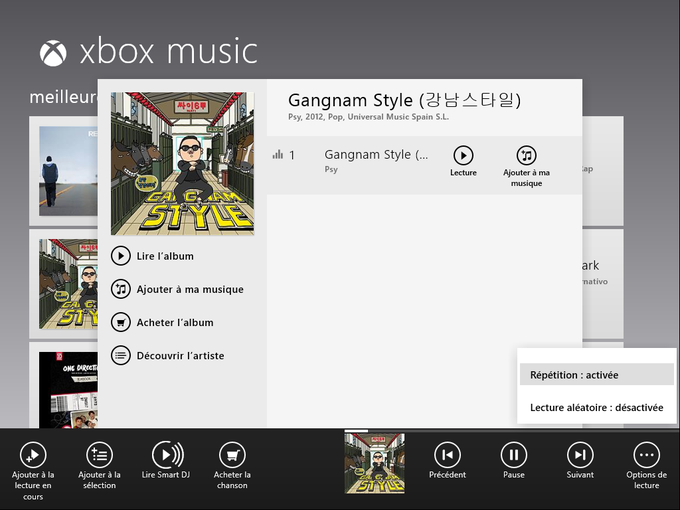Click the album info line Psy, 2012, Pop

pos(368,117)
